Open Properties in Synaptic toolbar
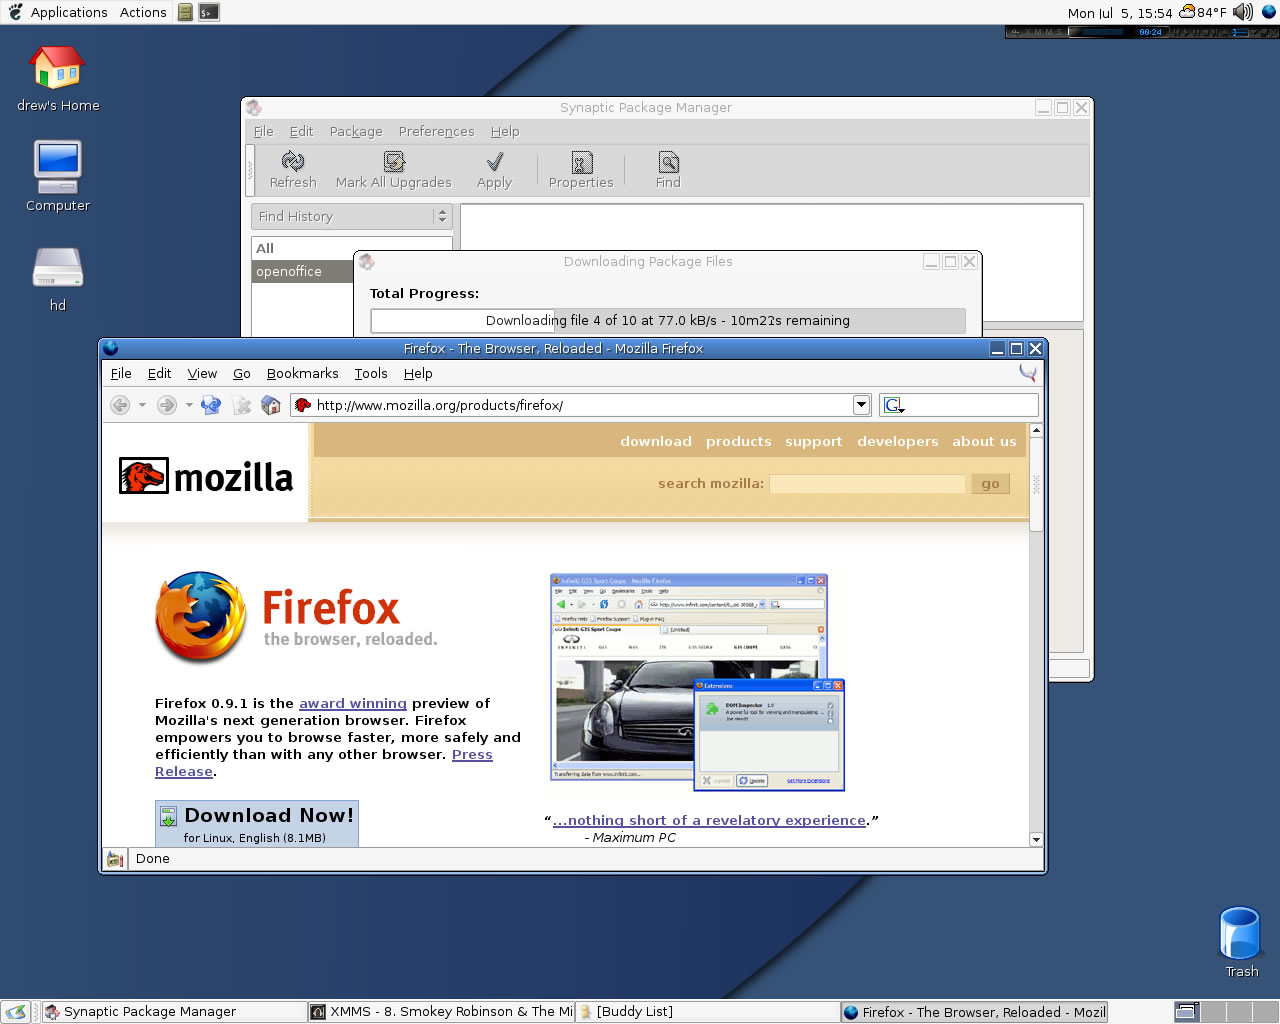The image size is (1280, 1024). tap(581, 169)
